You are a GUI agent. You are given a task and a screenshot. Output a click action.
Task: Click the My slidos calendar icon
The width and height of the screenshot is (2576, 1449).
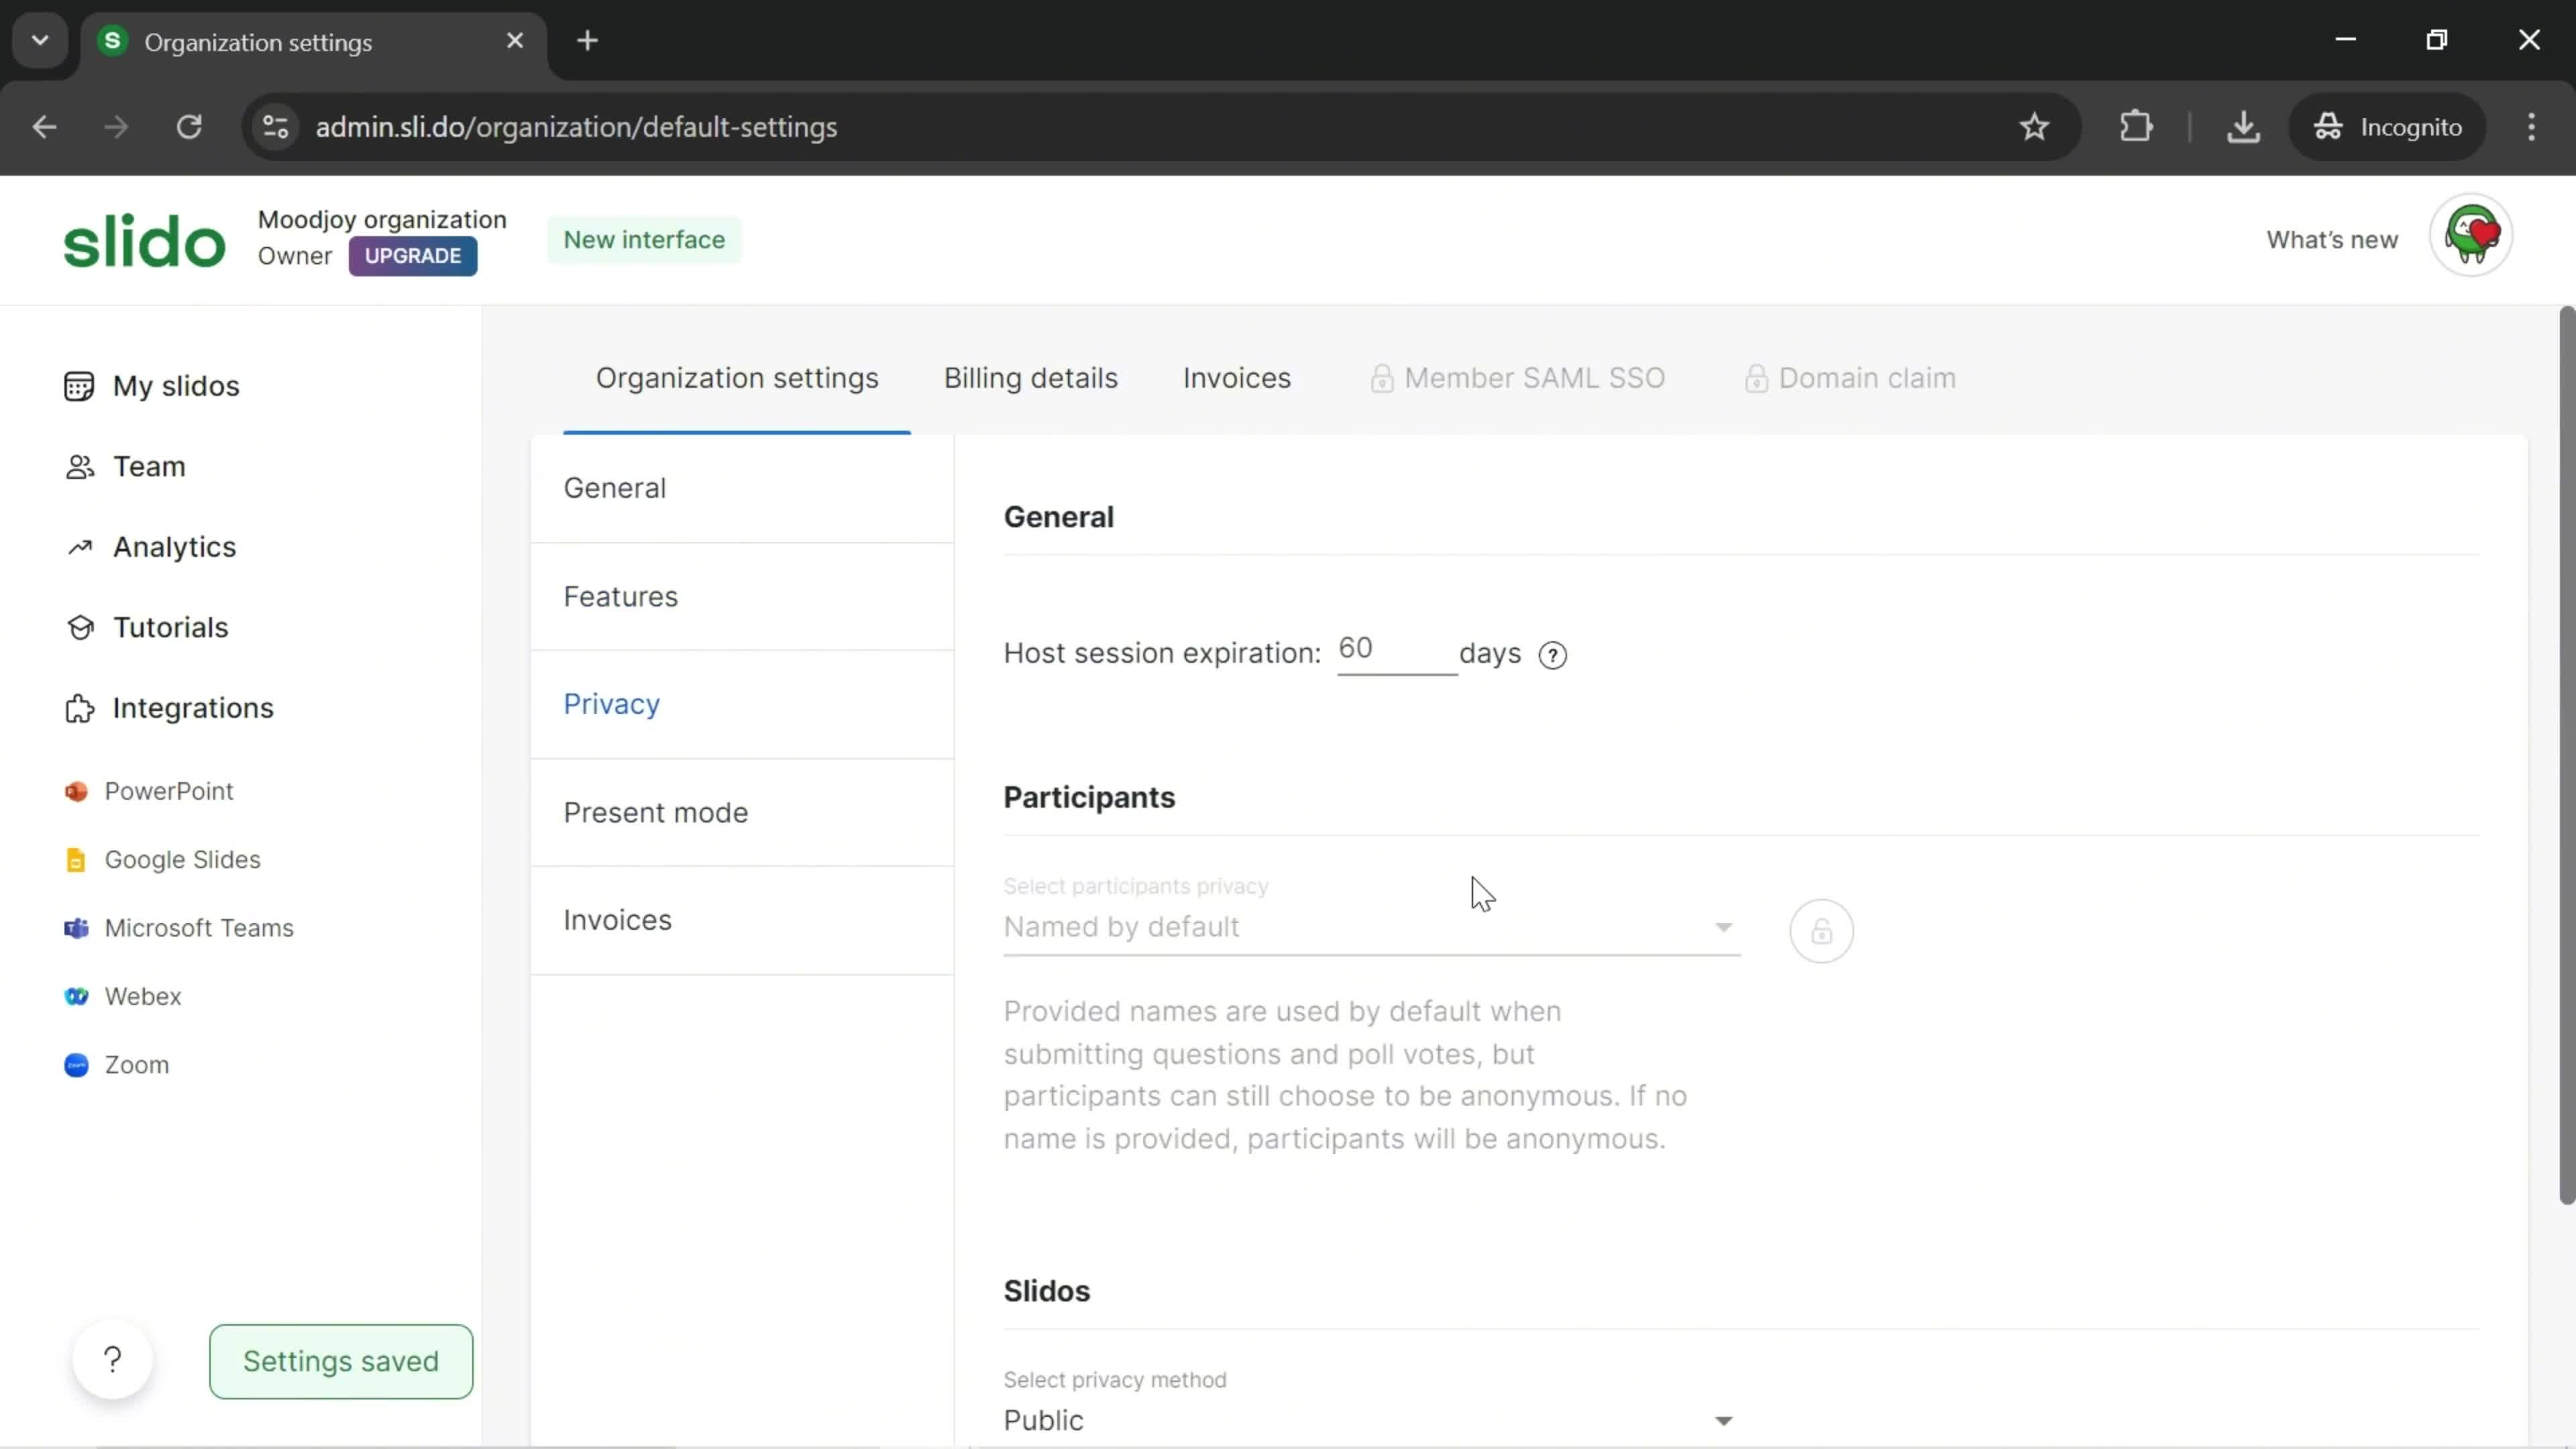point(79,386)
